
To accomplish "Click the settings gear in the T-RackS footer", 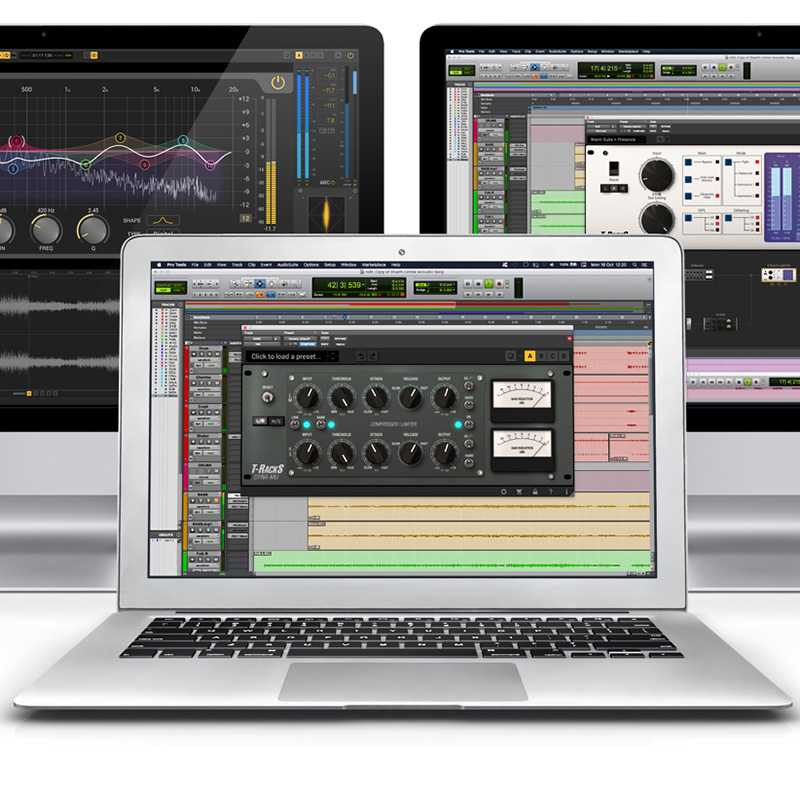I will (x=504, y=492).
